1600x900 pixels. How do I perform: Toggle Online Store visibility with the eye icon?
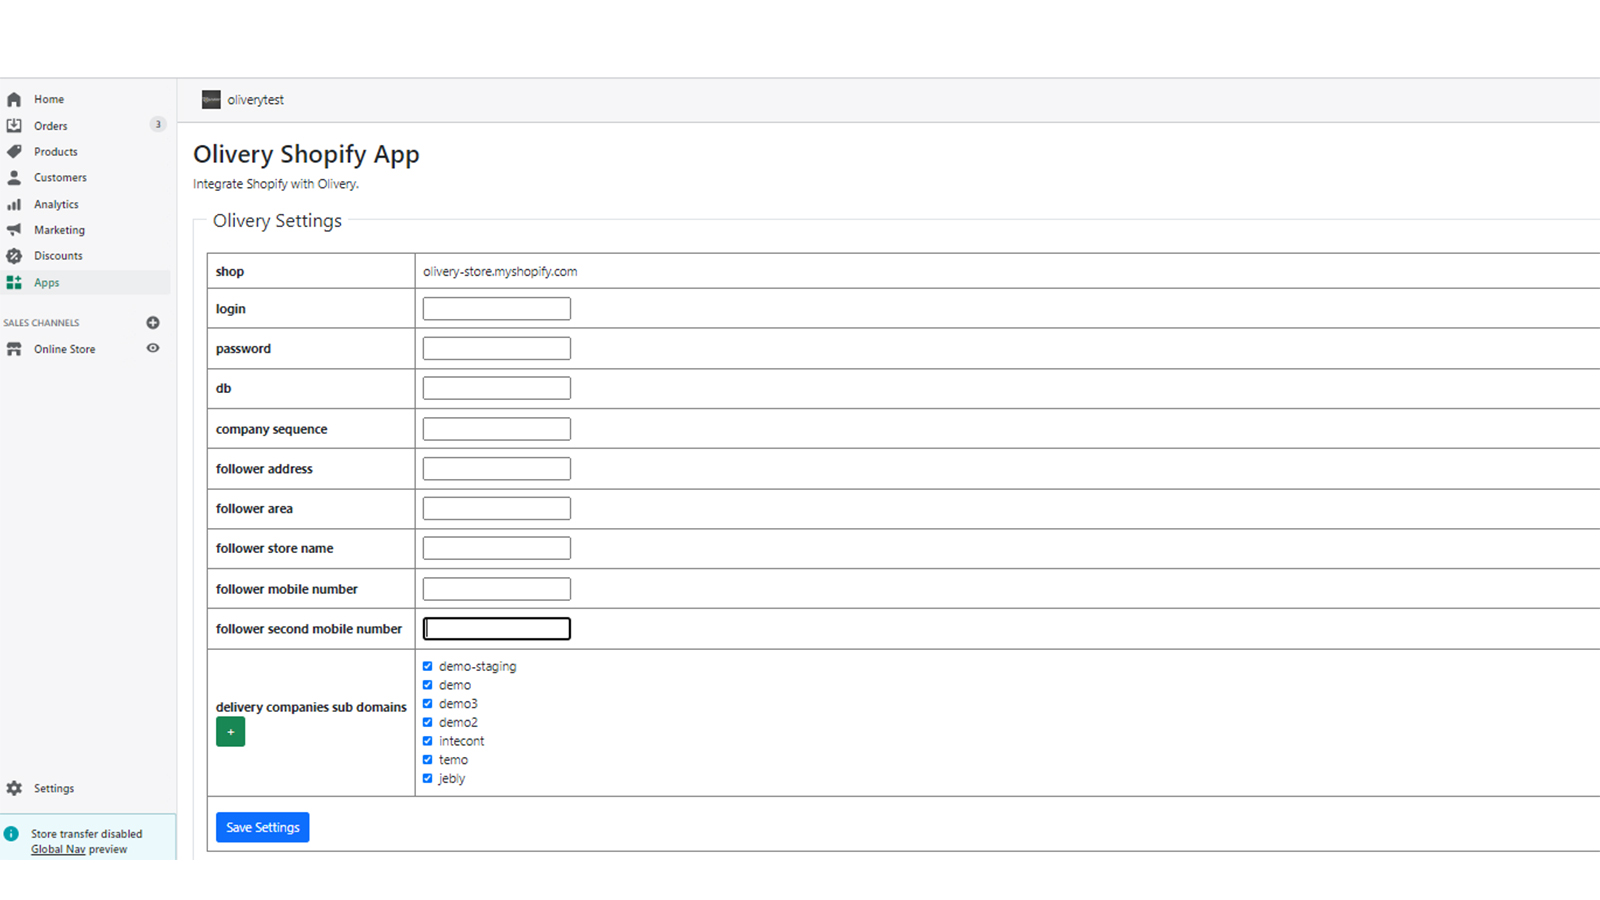point(153,348)
